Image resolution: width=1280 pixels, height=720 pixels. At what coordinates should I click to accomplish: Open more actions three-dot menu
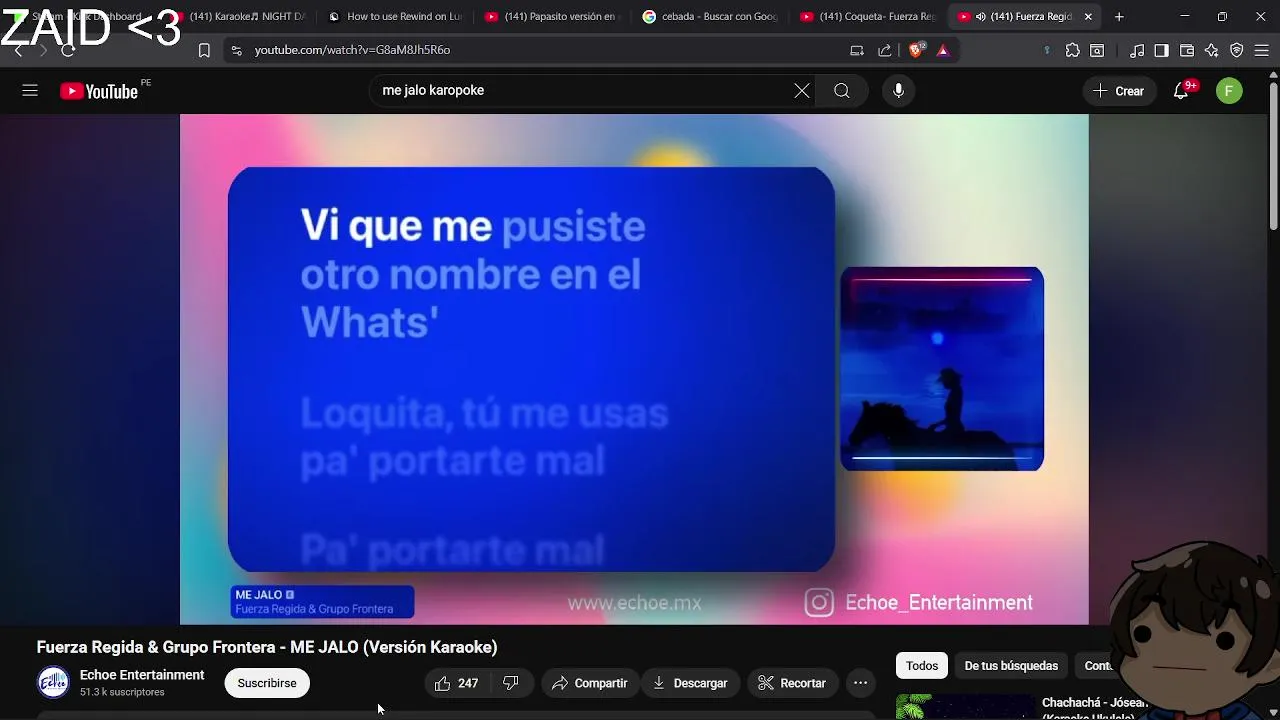point(860,683)
